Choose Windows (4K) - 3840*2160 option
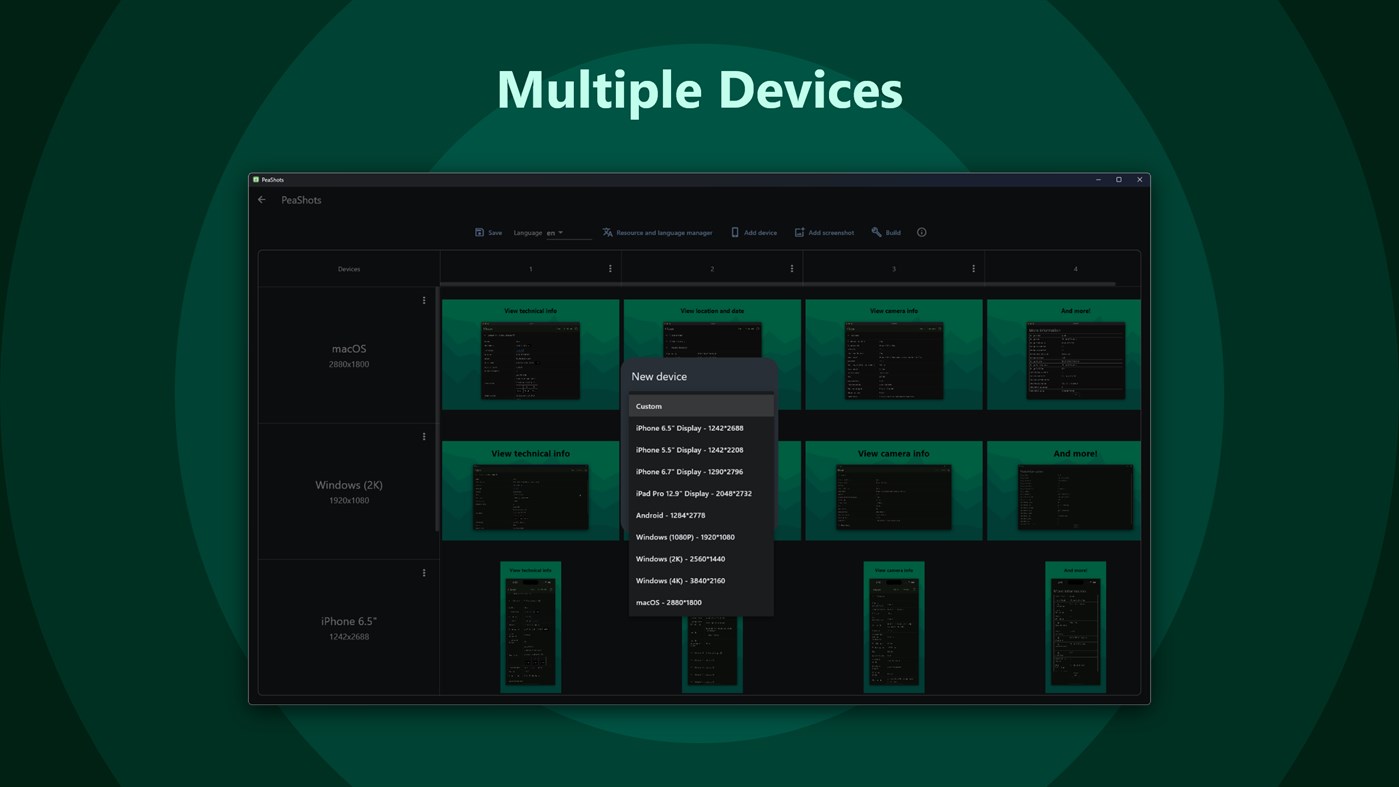Image resolution: width=1399 pixels, height=787 pixels. point(701,580)
